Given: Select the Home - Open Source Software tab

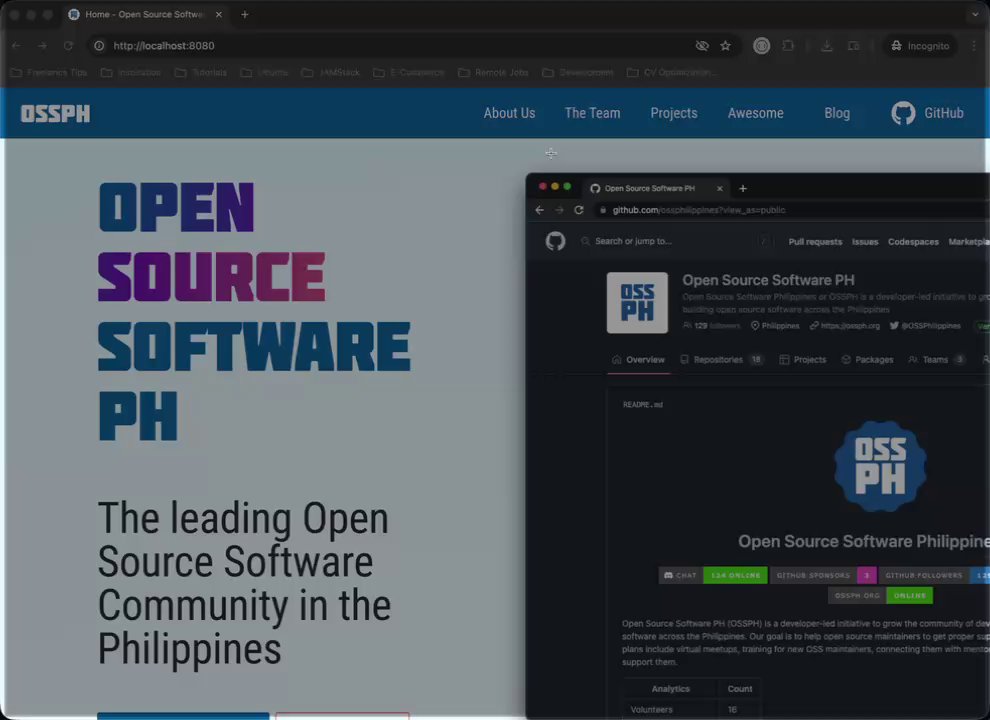Looking at the screenshot, I should pyautogui.click(x=146, y=14).
